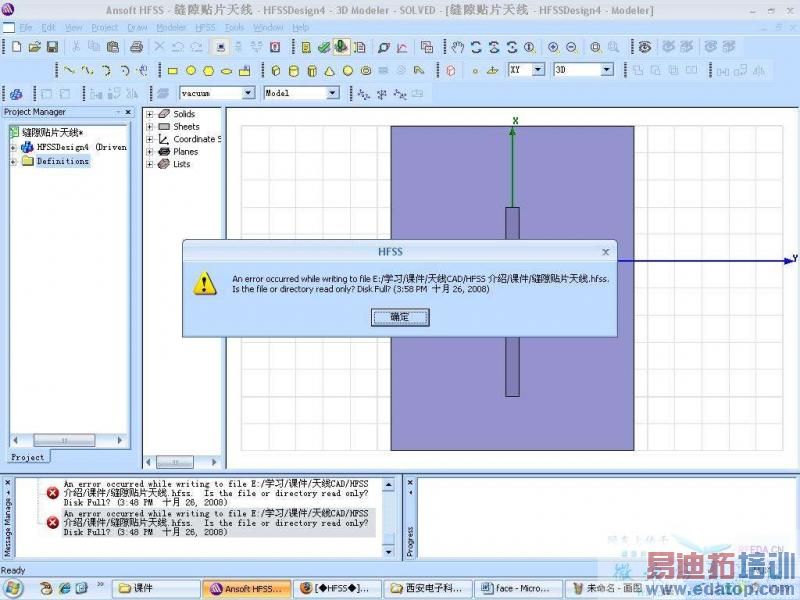Select the Draw Ellipse tool

[x=227, y=71]
